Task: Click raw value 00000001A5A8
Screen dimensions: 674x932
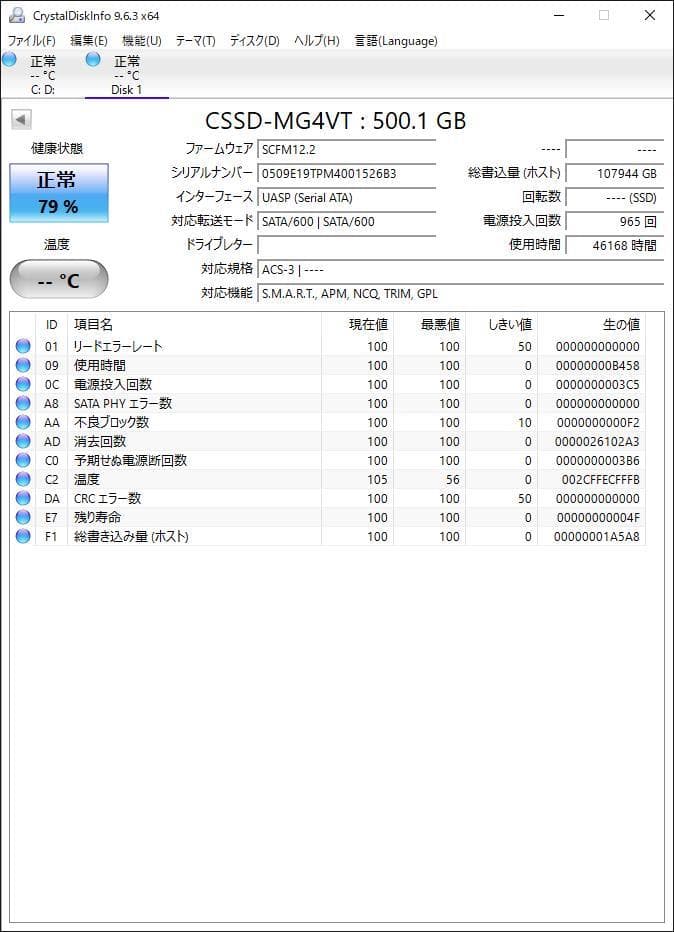Action: coord(597,536)
